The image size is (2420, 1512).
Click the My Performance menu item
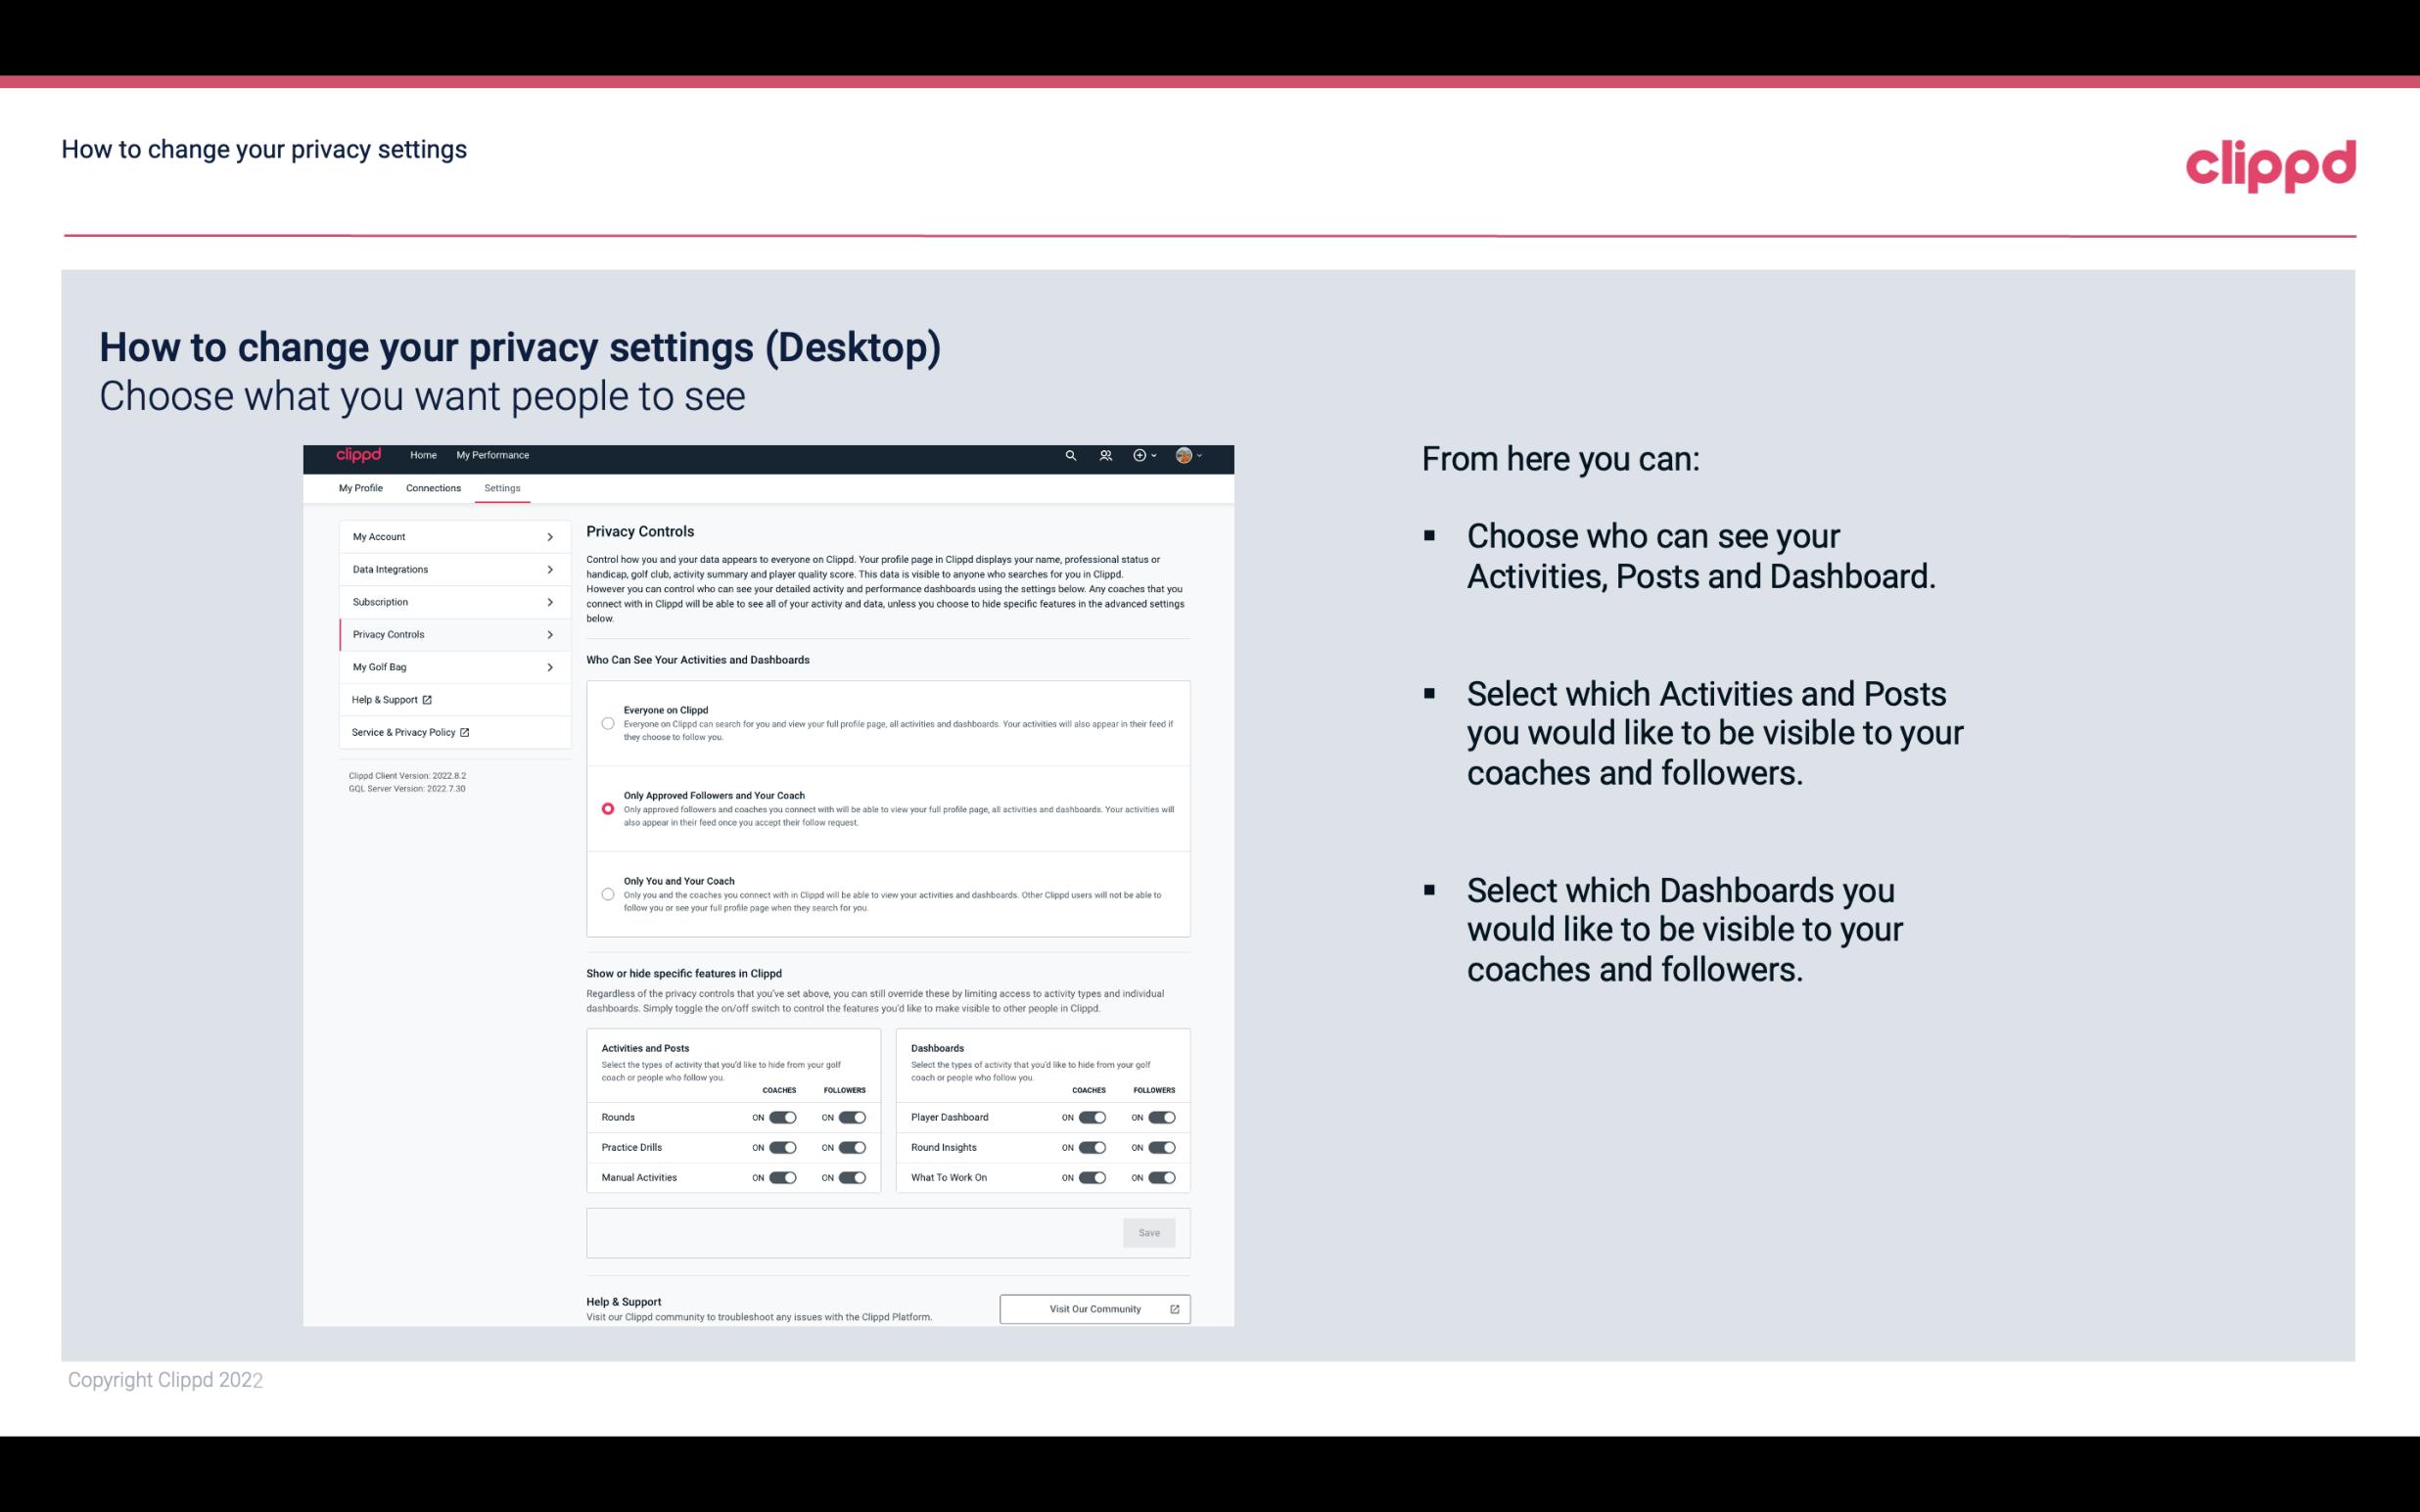(493, 455)
